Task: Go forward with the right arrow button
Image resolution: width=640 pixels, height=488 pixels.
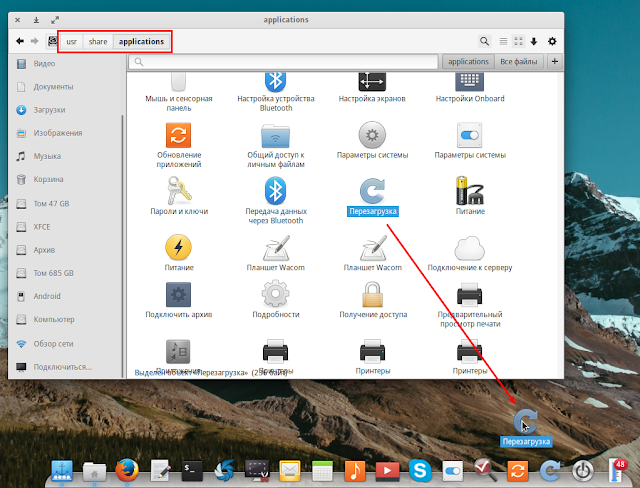Action: coord(34,41)
